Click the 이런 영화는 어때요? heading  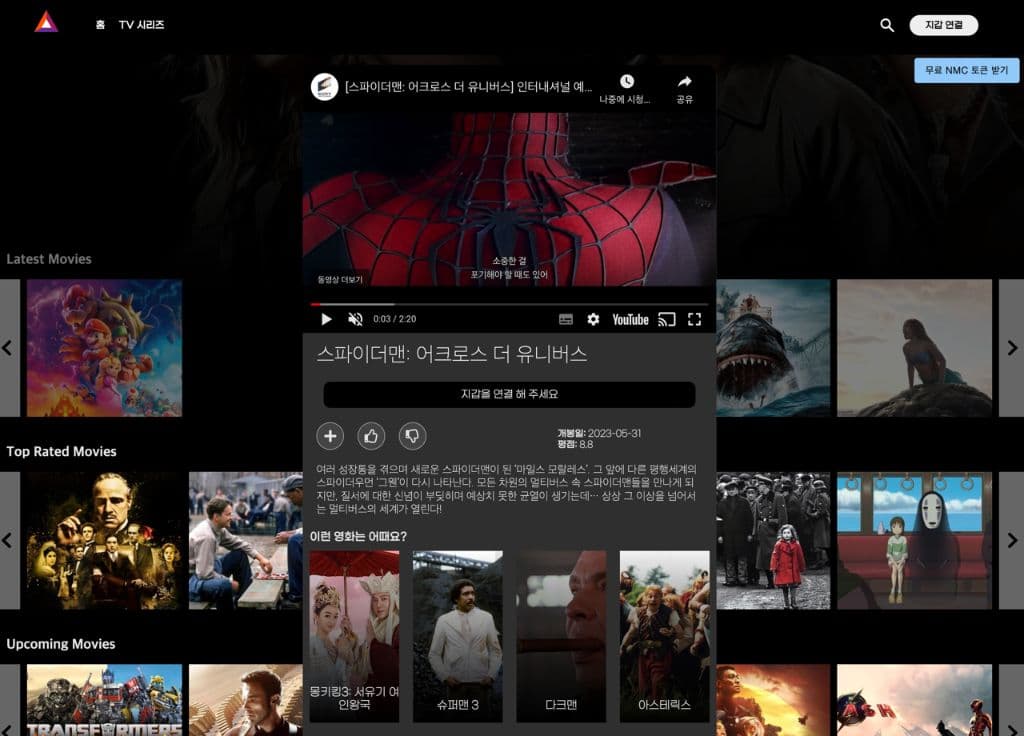(x=358, y=536)
